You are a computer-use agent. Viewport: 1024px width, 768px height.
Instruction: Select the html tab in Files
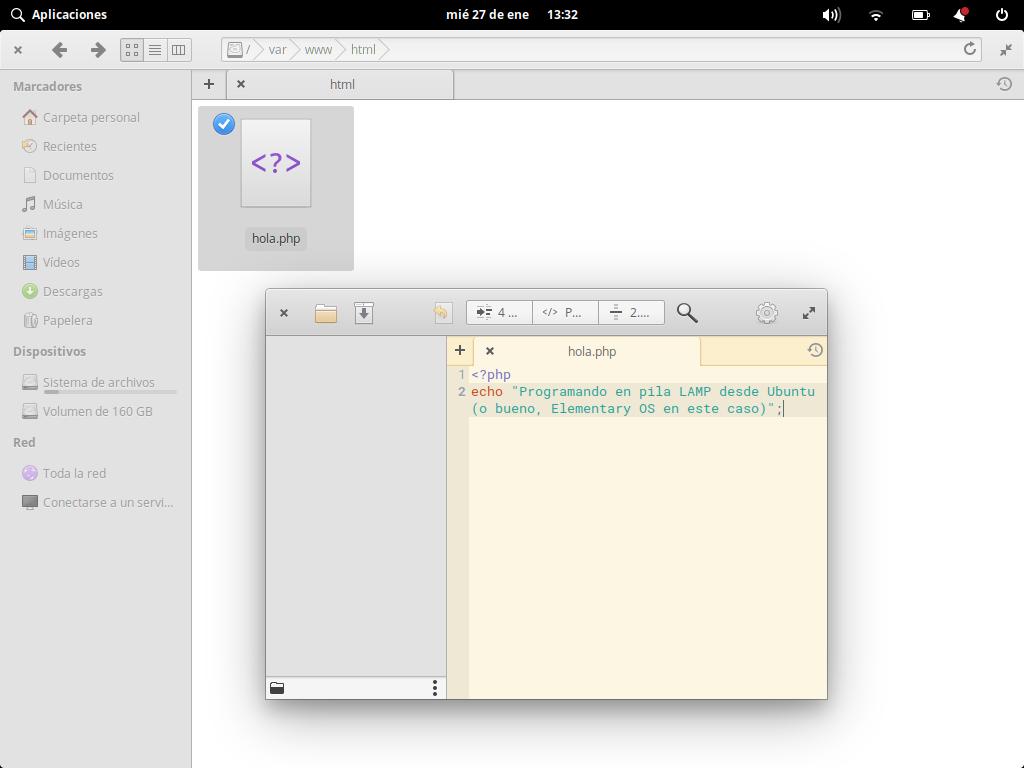pos(340,84)
